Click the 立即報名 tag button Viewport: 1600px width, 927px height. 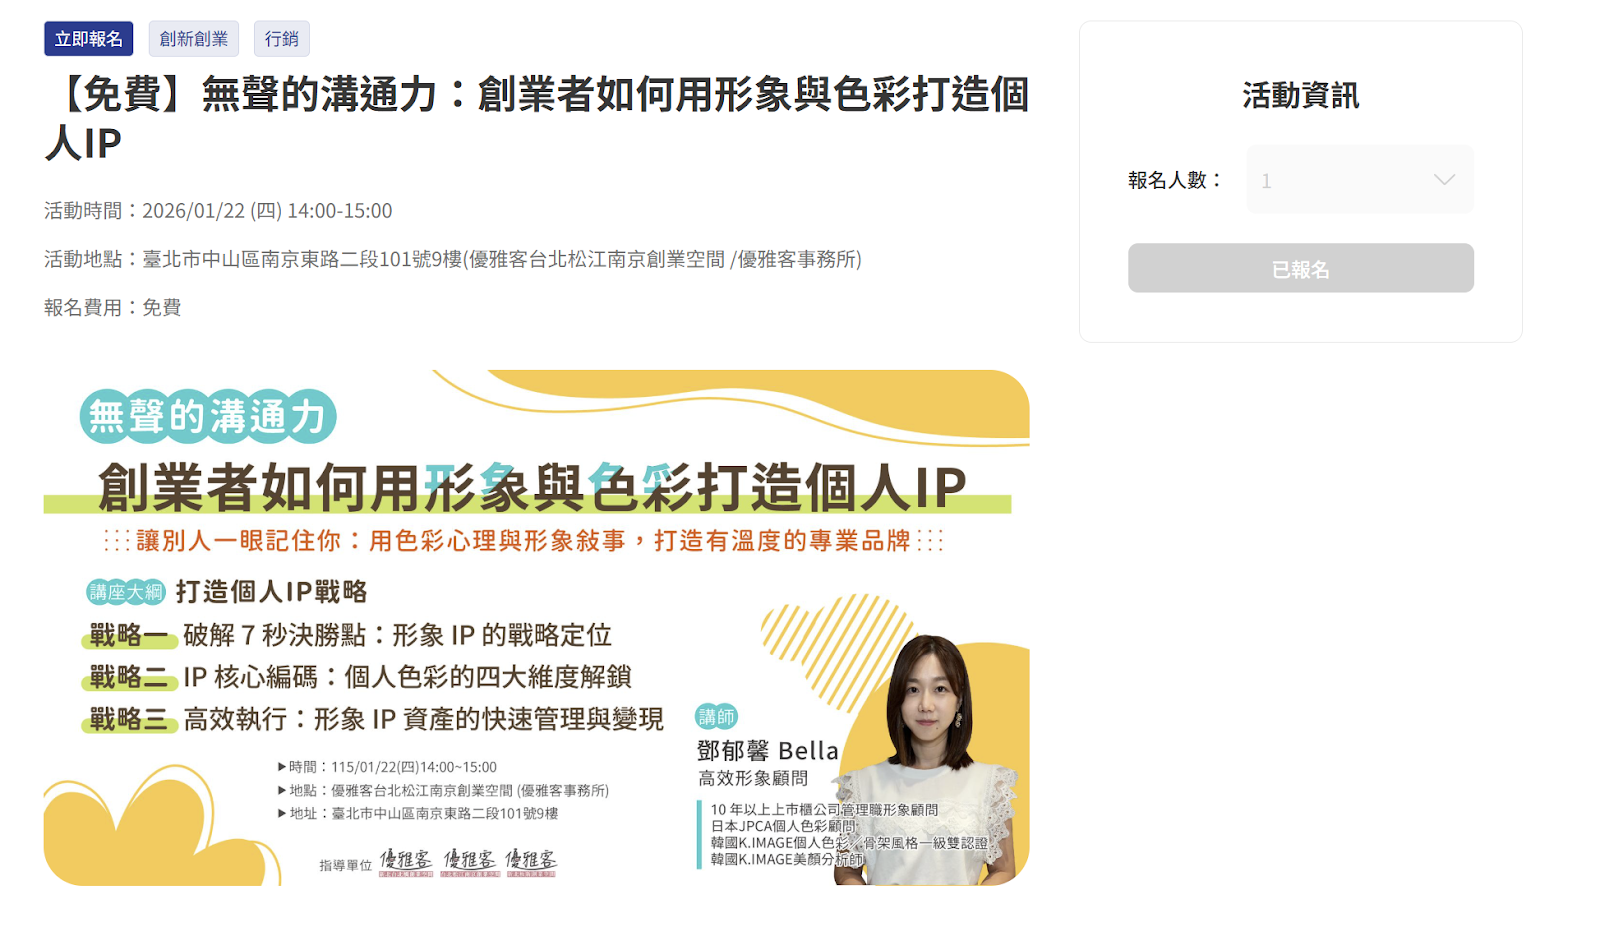tap(88, 39)
